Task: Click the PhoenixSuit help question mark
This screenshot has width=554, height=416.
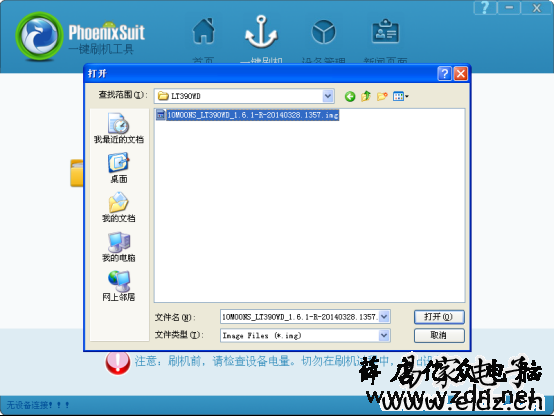Action: (485, 8)
